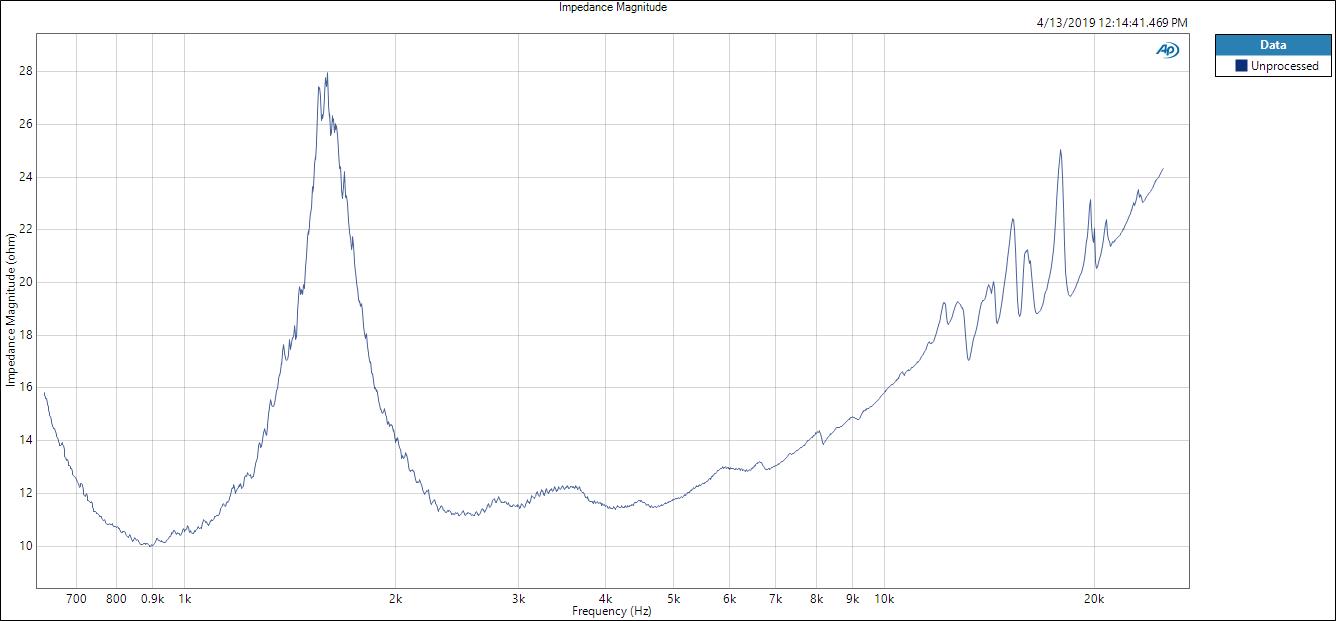The image size is (1336, 621).
Task: Click the 700 frequency tick label
Action: (76, 599)
